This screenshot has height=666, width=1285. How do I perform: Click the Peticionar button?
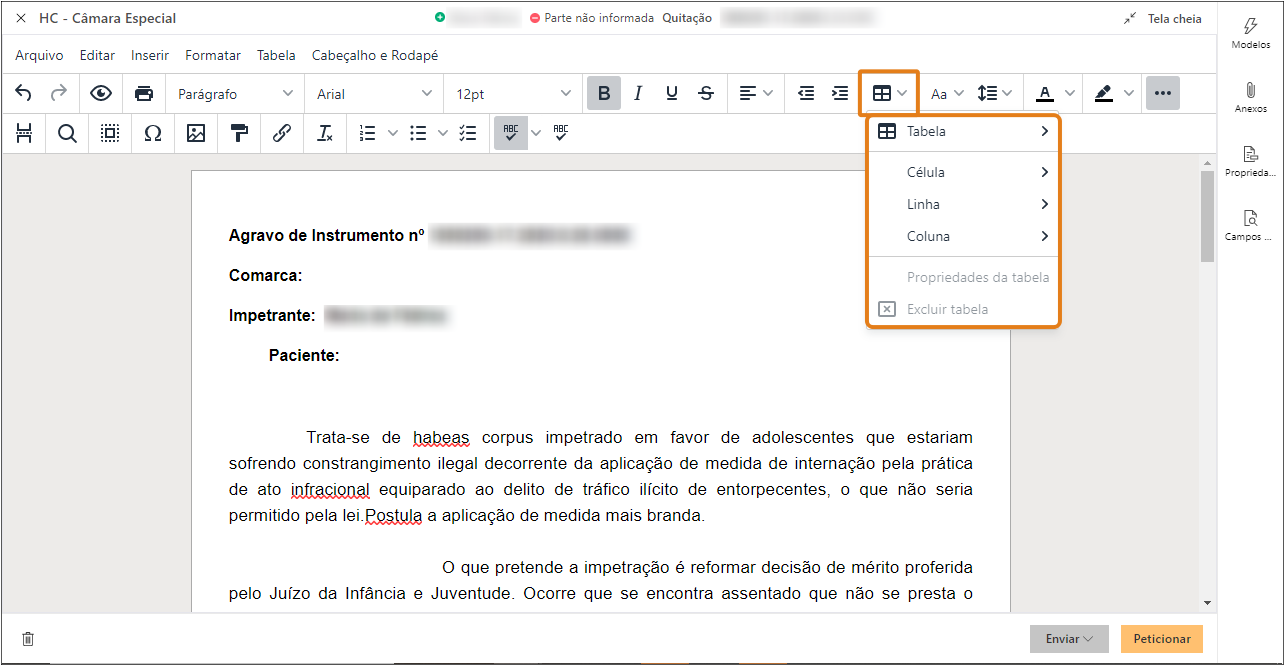(x=1161, y=638)
